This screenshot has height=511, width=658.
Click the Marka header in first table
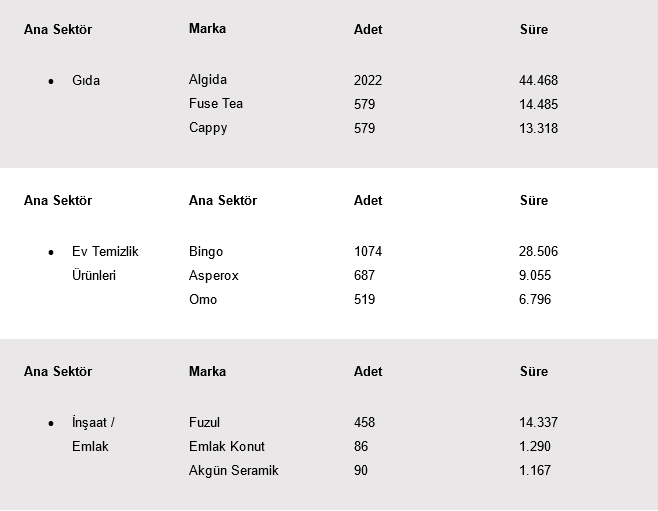(x=207, y=29)
